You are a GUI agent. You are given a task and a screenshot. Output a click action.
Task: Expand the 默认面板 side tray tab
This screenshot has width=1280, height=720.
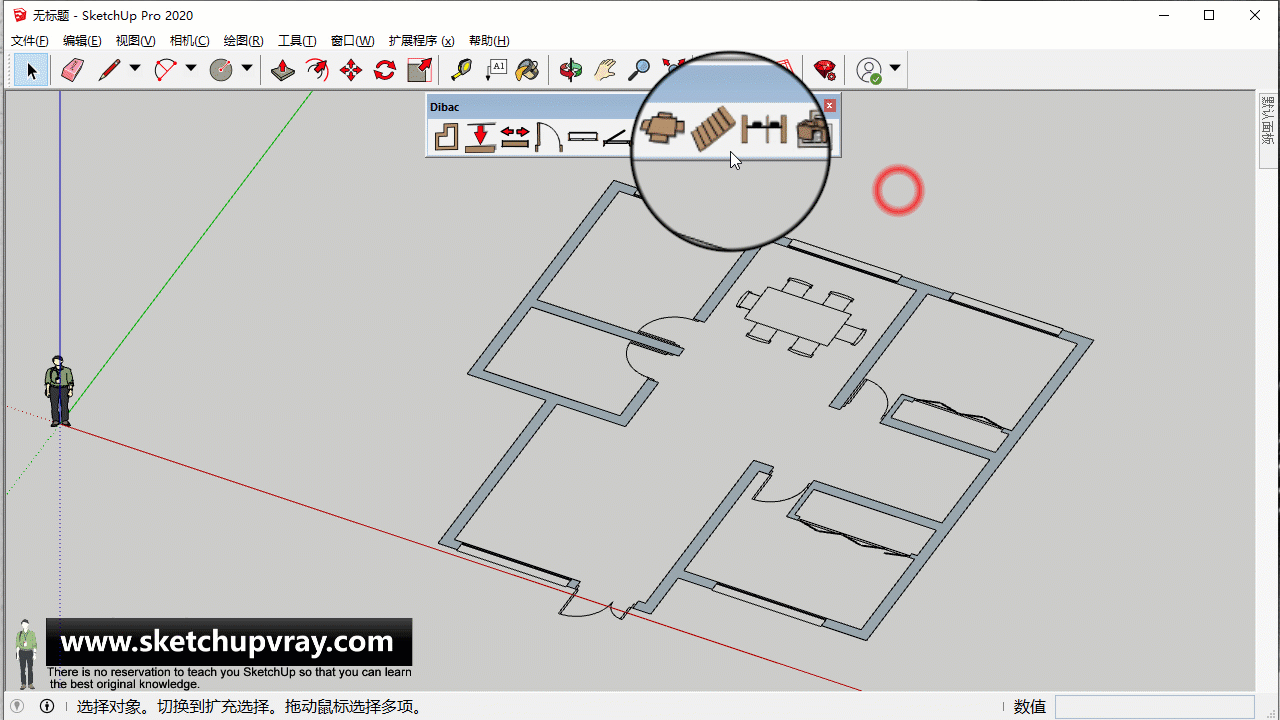(1268, 120)
